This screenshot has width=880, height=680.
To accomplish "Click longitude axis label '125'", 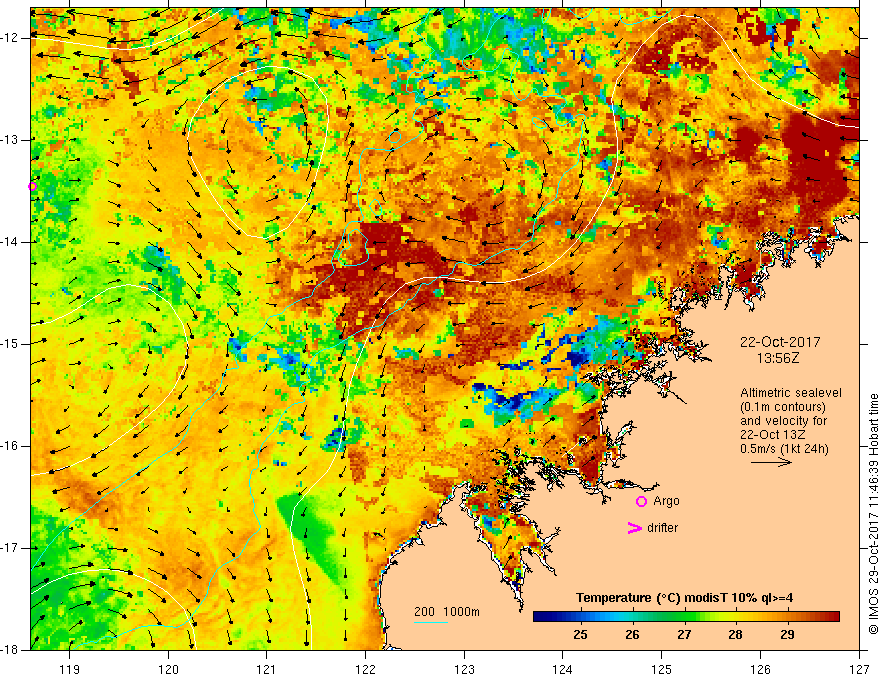I will click(662, 669).
